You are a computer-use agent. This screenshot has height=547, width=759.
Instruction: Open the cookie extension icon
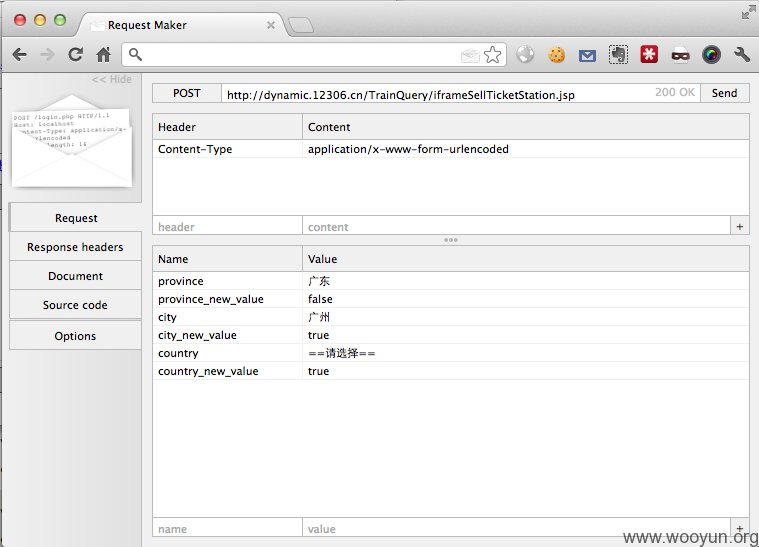tap(557, 55)
